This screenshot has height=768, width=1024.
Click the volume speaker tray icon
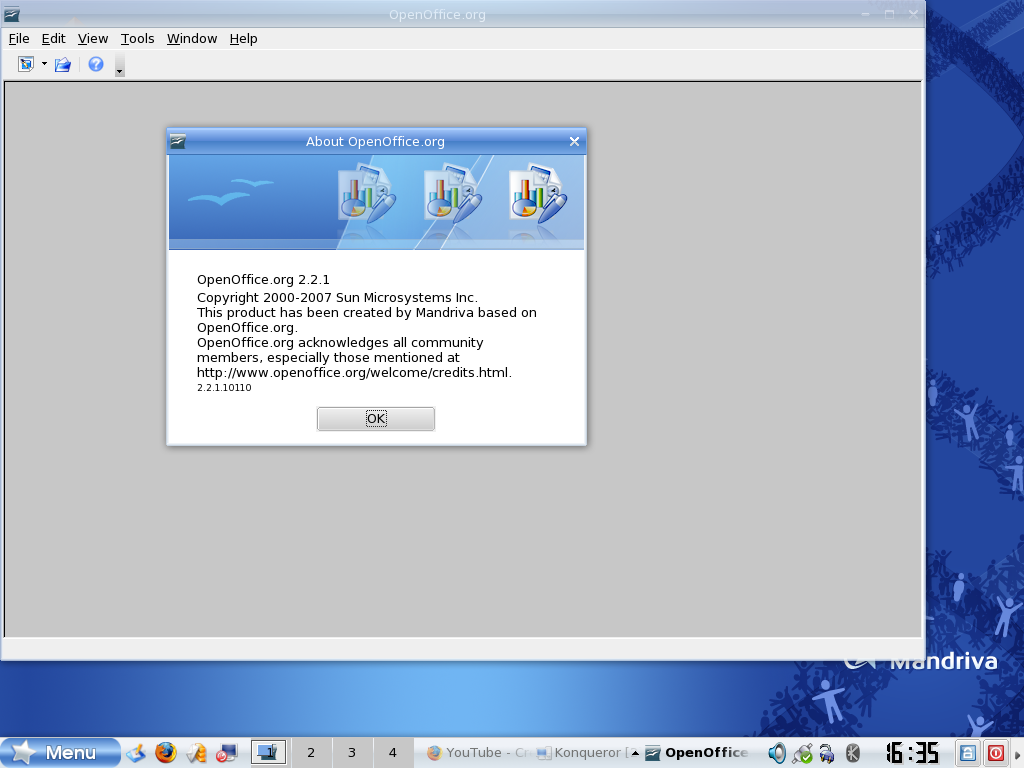pos(777,752)
